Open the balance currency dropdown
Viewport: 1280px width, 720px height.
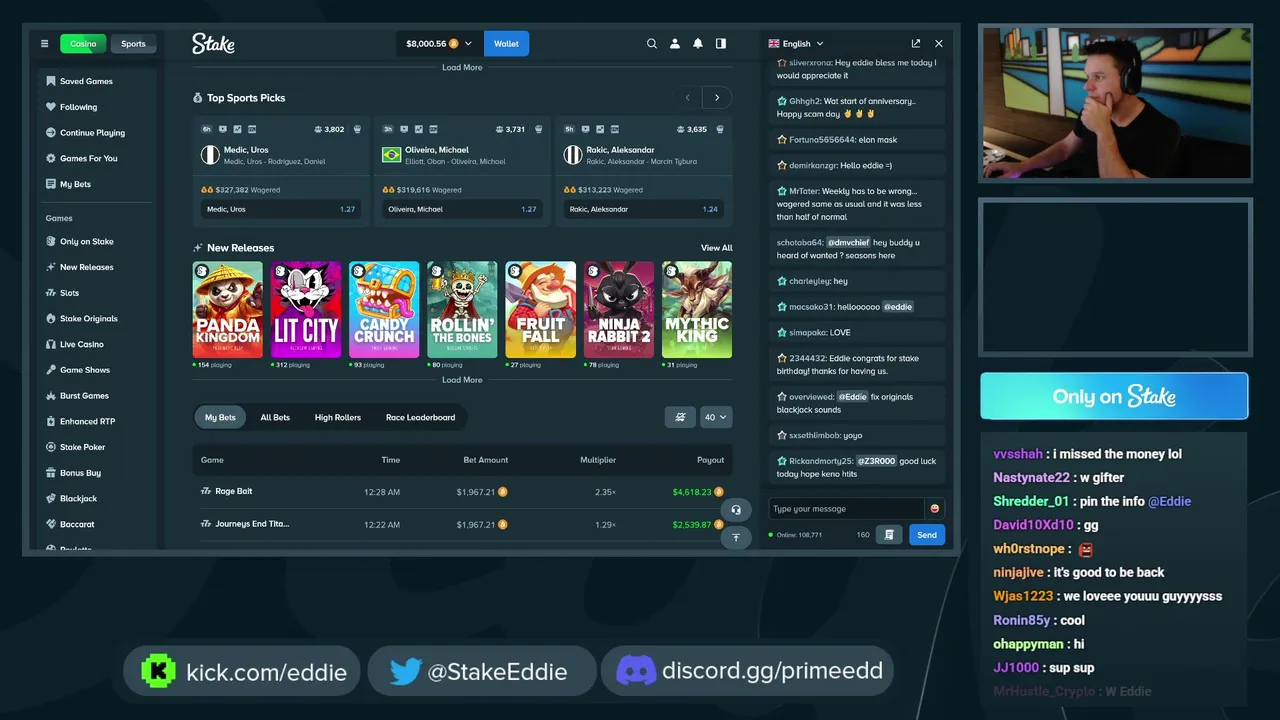[439, 44]
